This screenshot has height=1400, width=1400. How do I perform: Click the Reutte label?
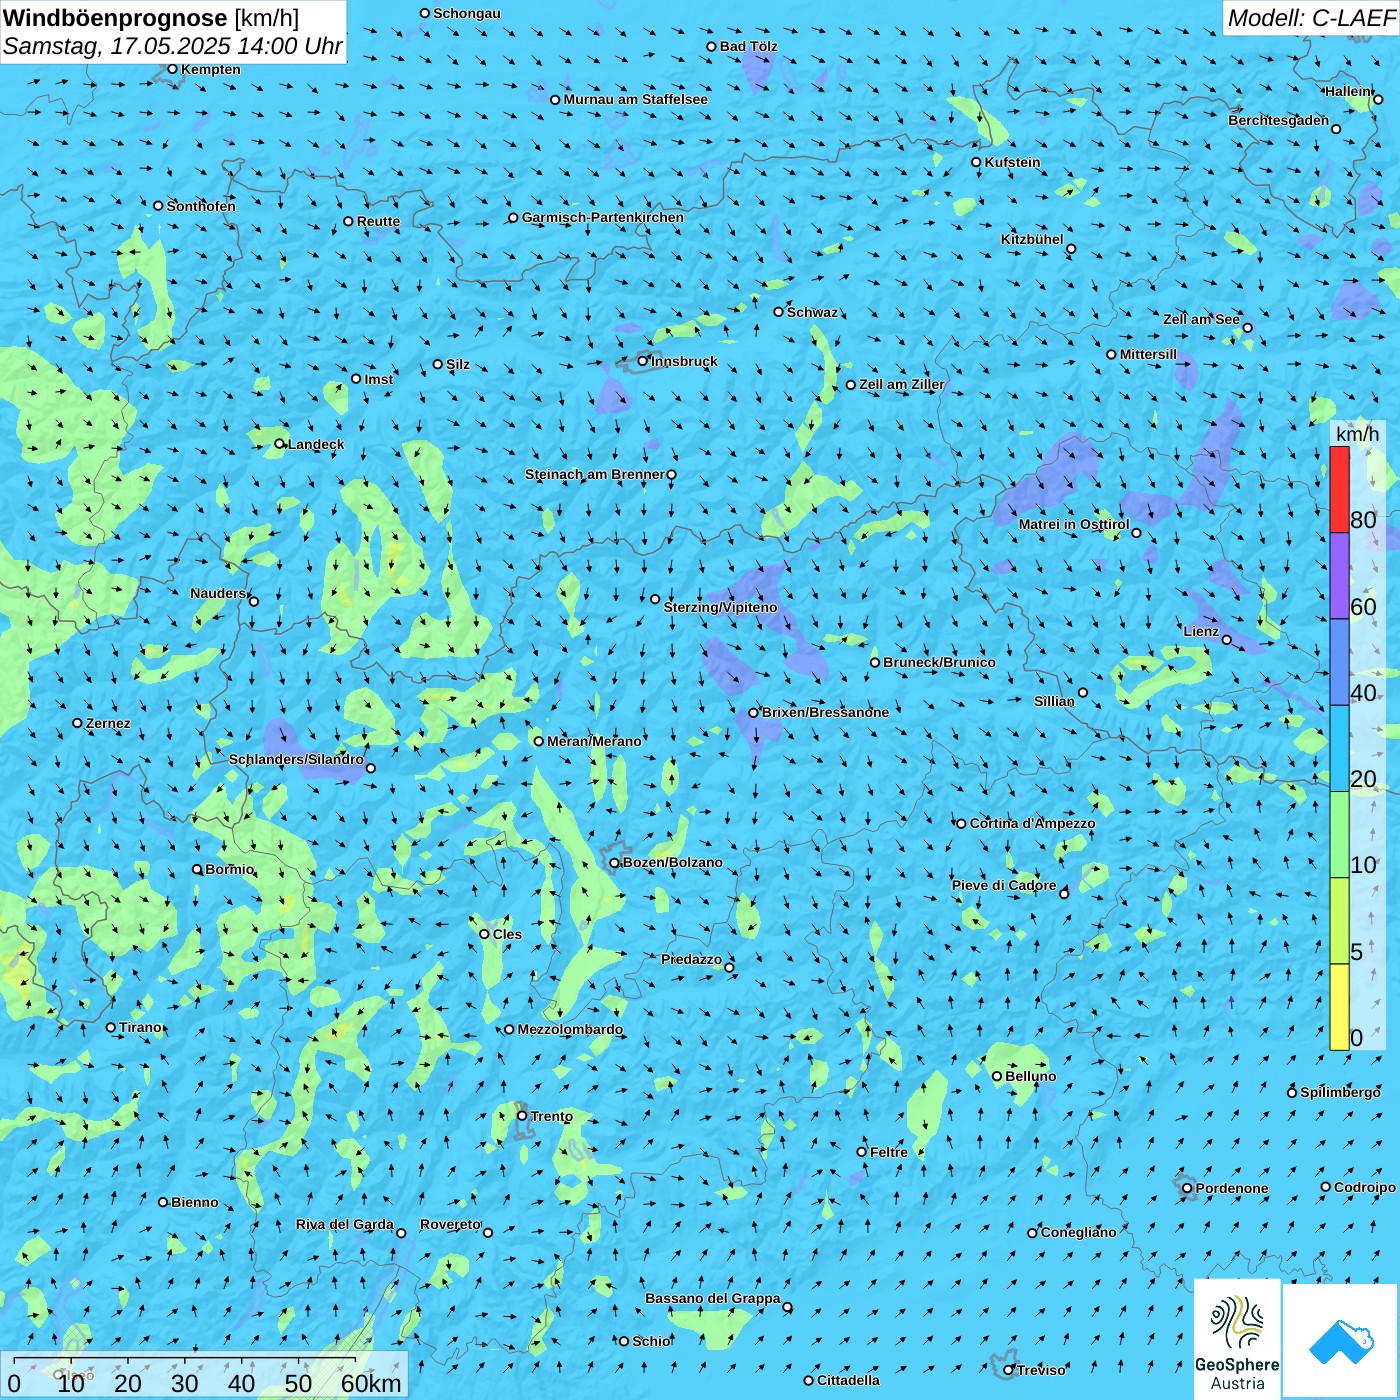pos(378,221)
